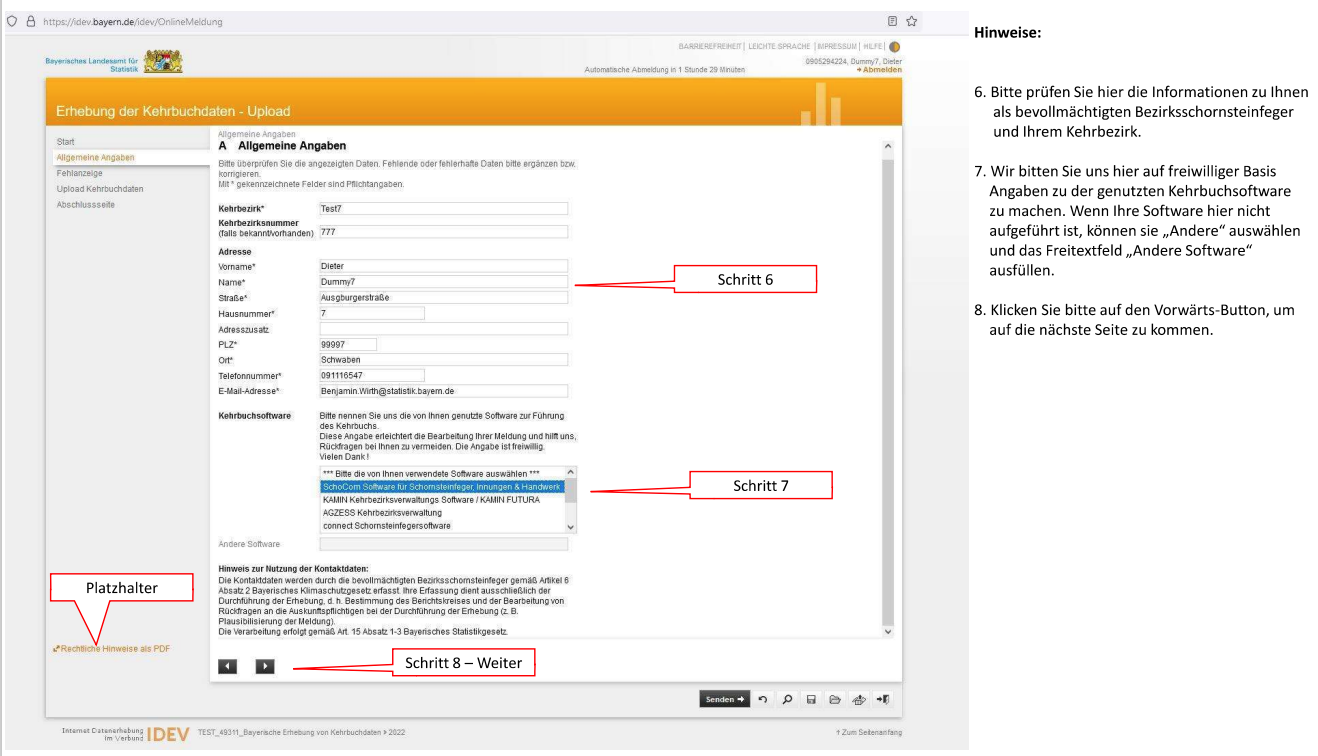Select 'Bitte die von Ihnen verwendete Software auswählen' option
The height and width of the screenshot is (756, 1318).
(x=442, y=473)
